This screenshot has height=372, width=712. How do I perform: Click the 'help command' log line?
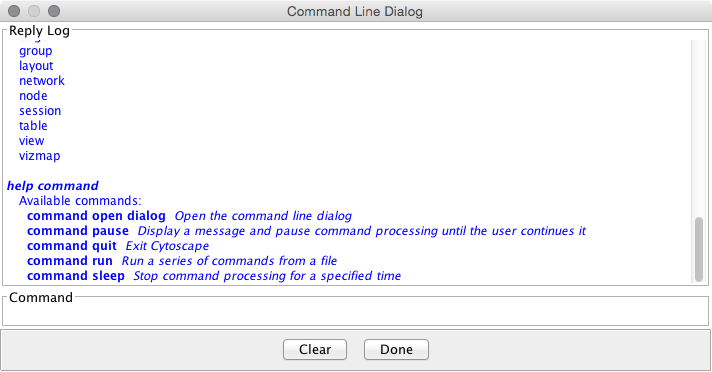coord(53,186)
